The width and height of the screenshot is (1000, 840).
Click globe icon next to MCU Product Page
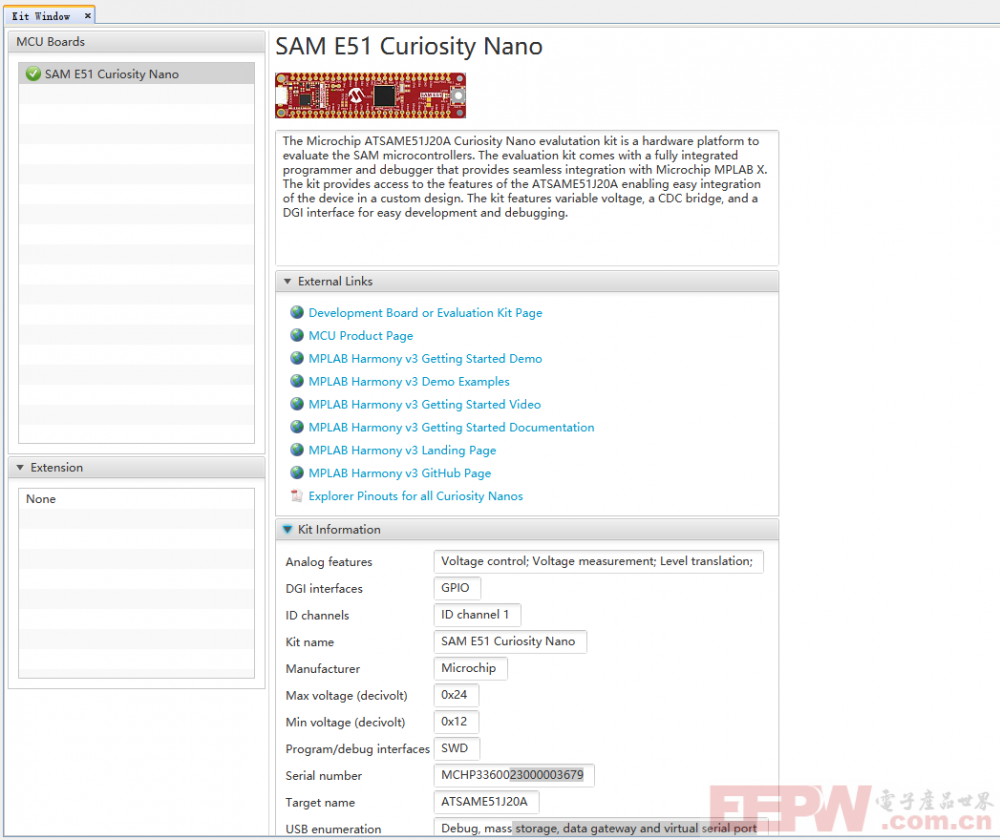(x=297, y=335)
